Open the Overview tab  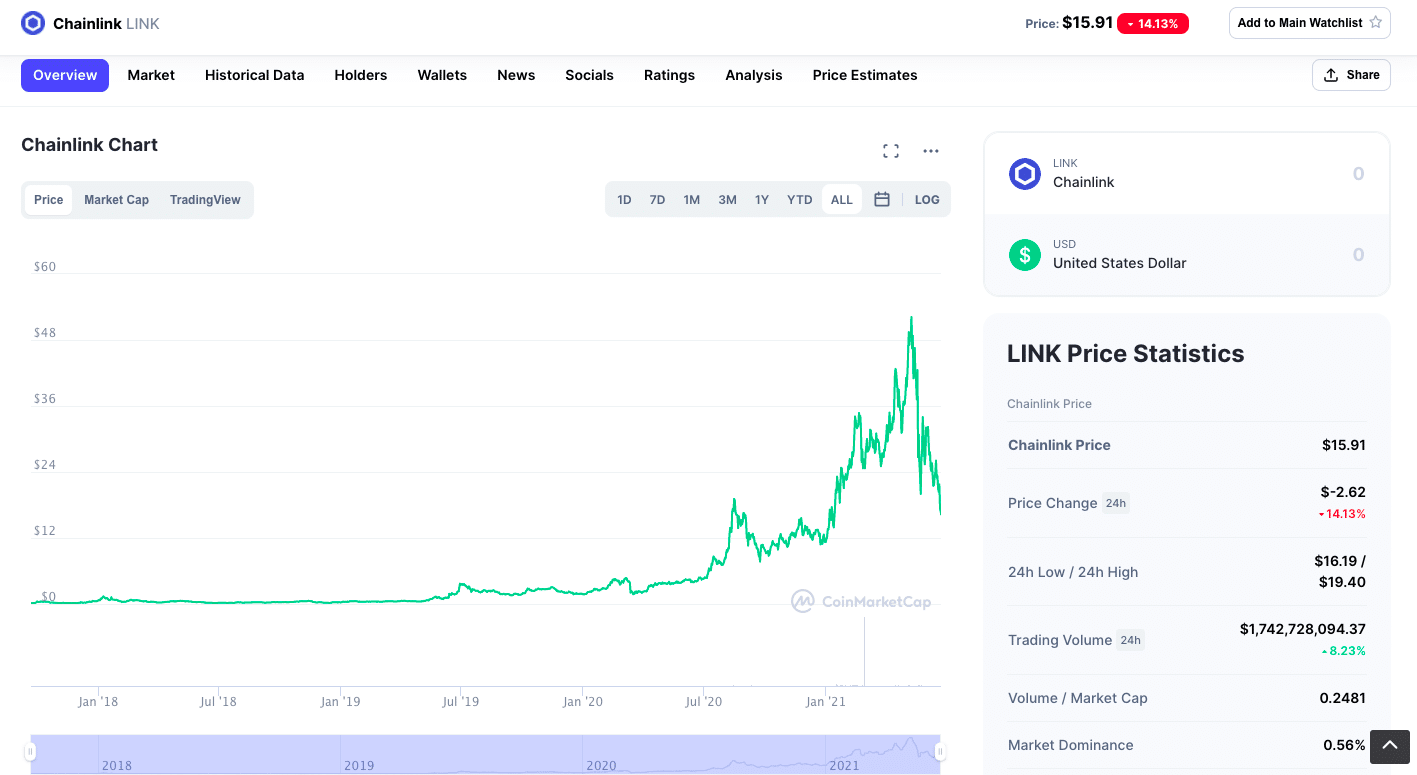coord(65,75)
